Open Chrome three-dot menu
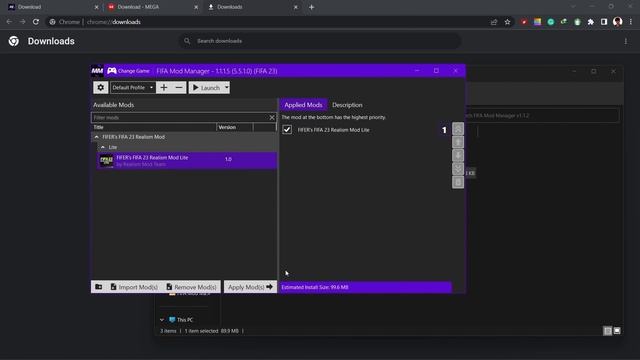 (x=631, y=22)
